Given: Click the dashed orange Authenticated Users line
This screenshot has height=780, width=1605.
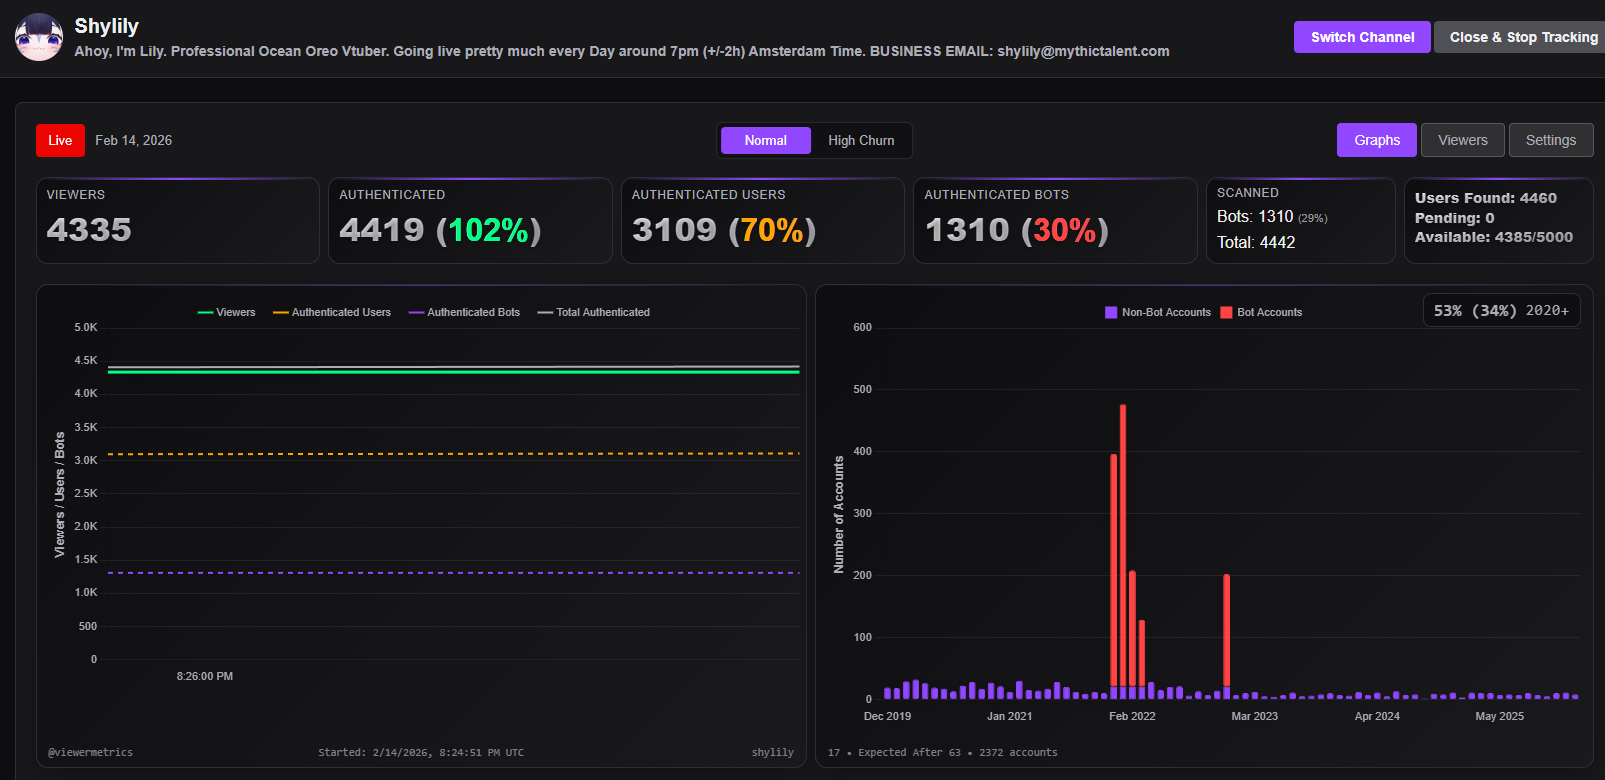Looking at the screenshot, I should [453, 454].
